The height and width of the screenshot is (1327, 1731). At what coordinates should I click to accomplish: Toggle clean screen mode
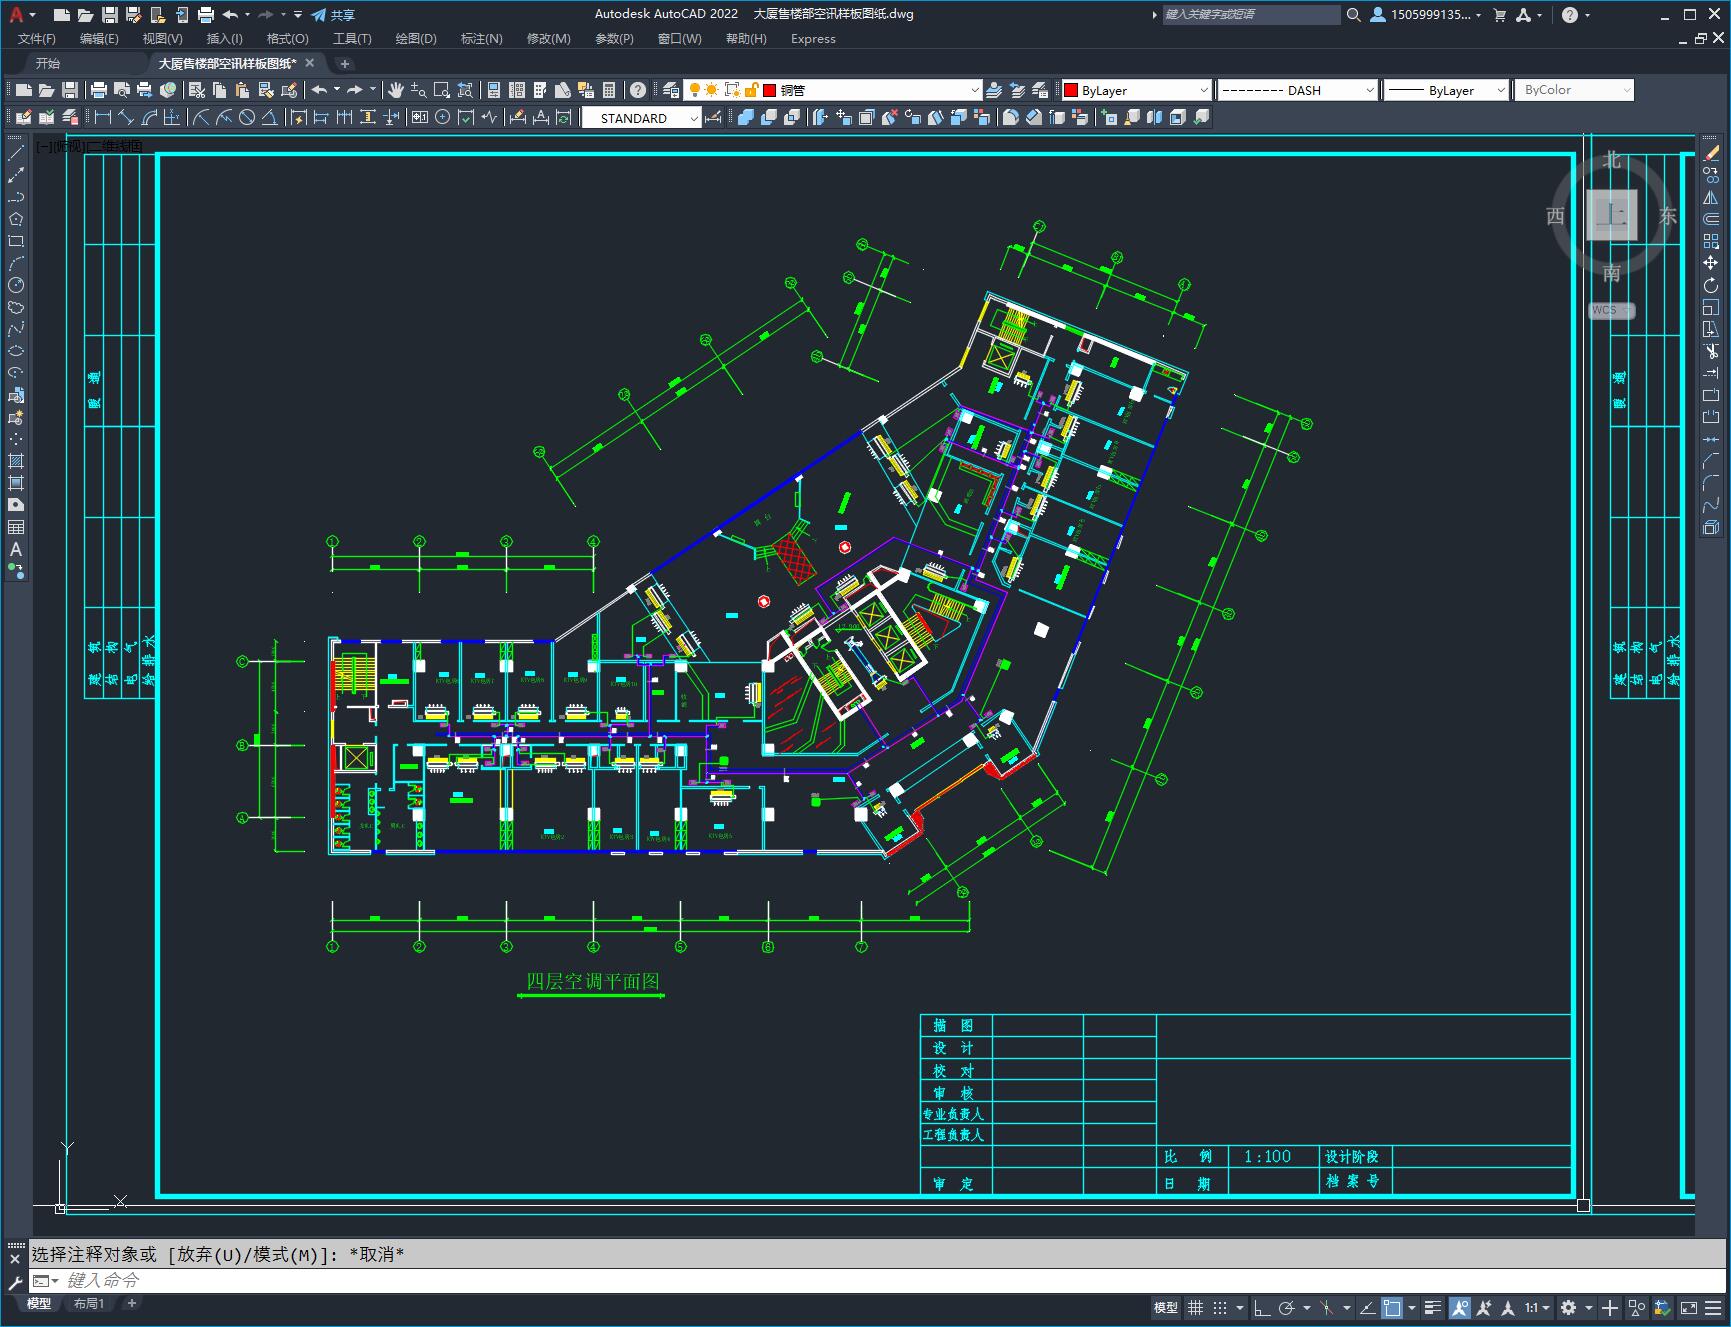tap(1689, 1308)
